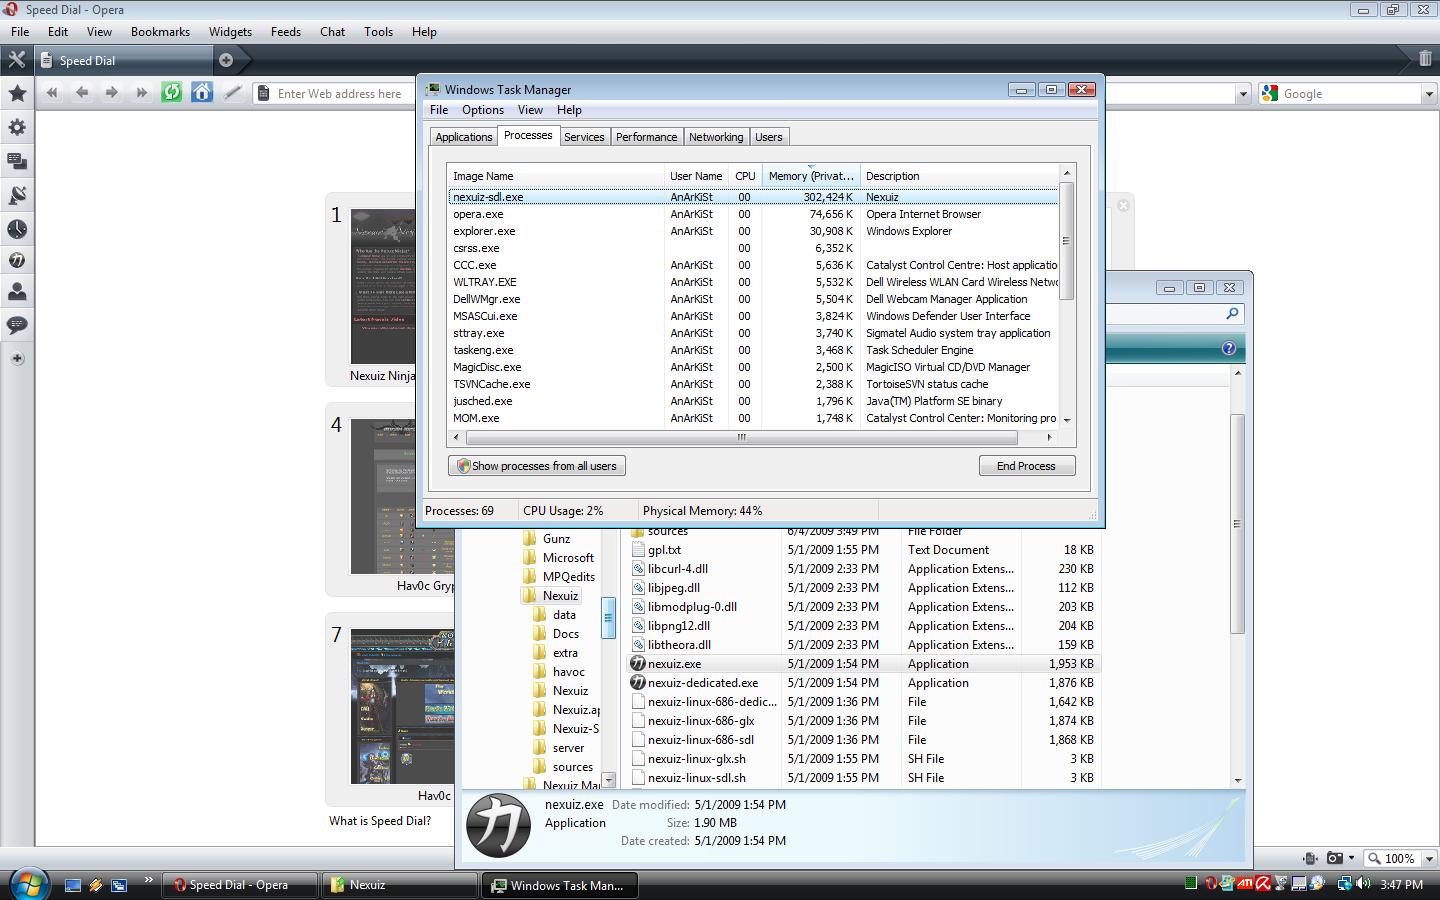Click the network icon in system tray
Image resolution: width=1440 pixels, height=900 pixels.
pos(1345,884)
